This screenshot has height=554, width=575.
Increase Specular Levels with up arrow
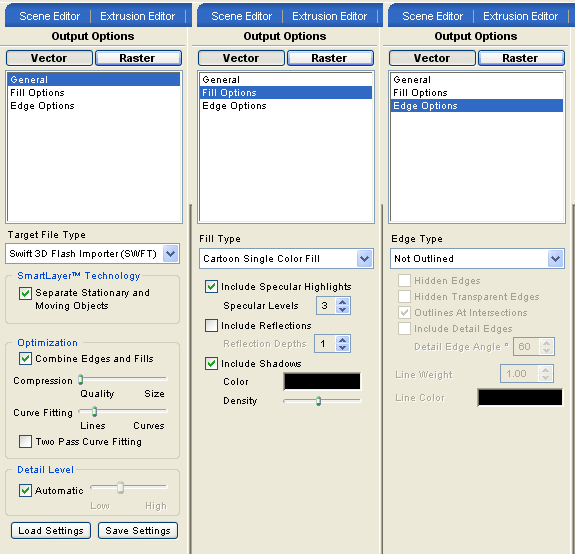coord(343,302)
